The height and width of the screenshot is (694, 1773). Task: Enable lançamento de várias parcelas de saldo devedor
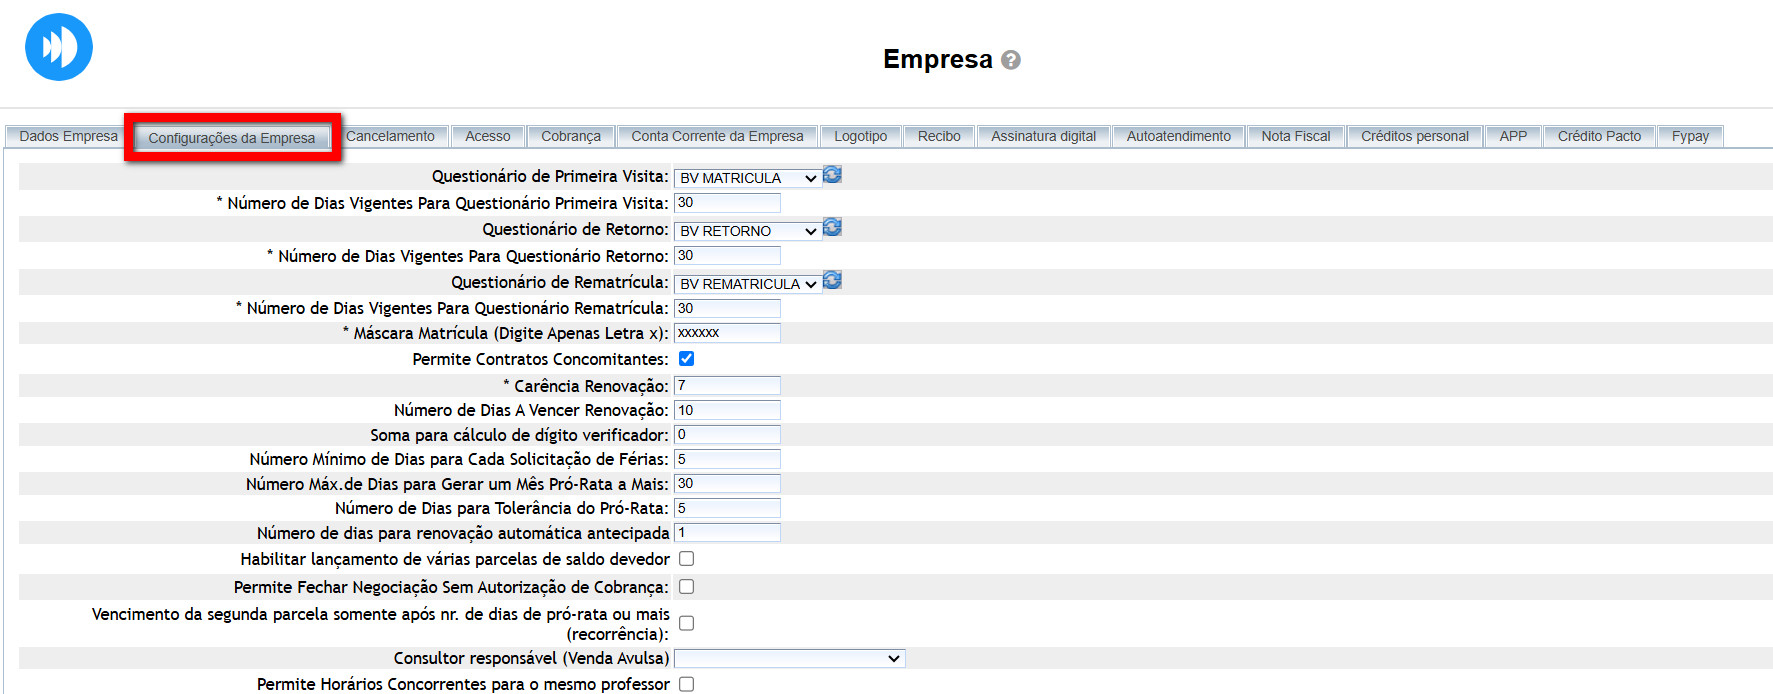(686, 559)
